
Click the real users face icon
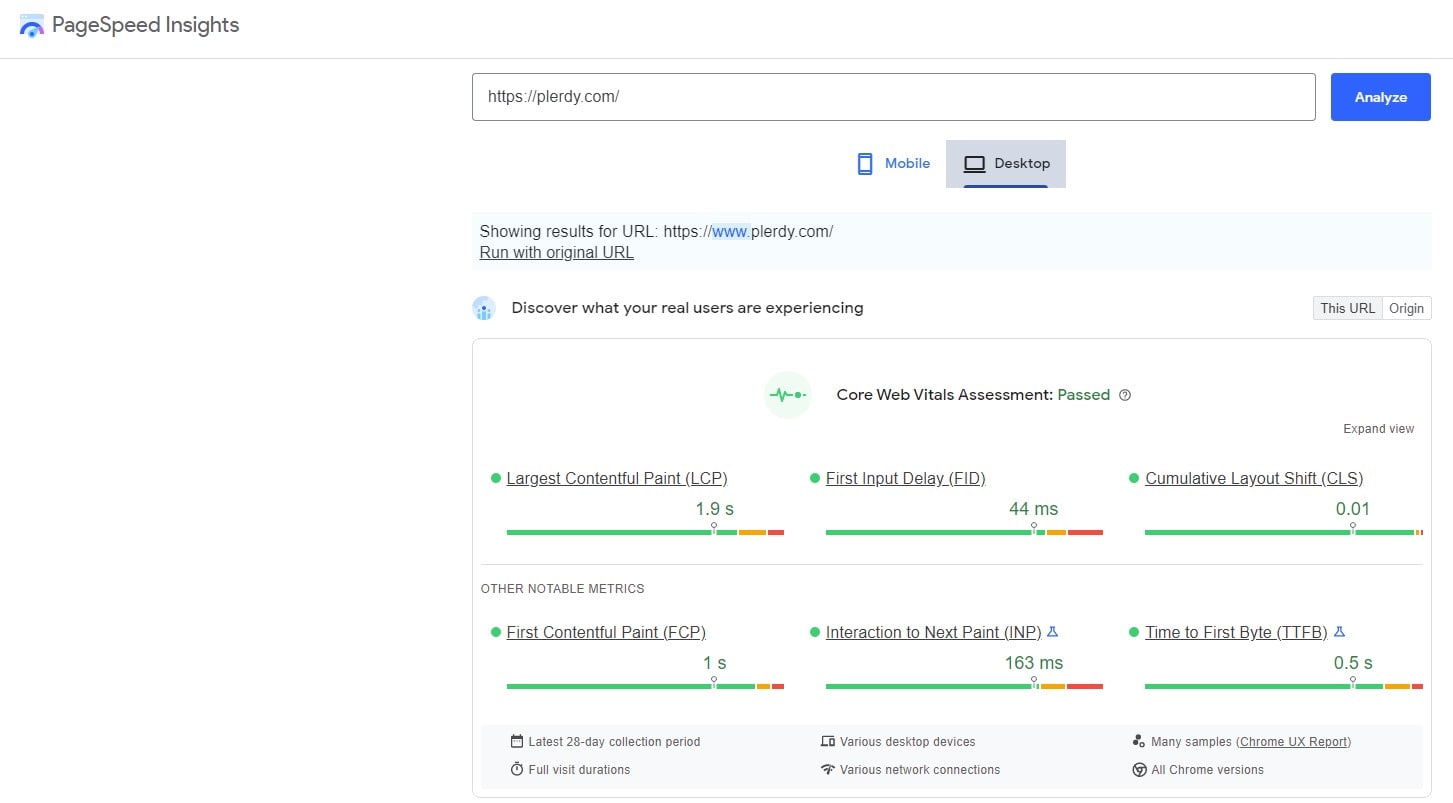[484, 308]
